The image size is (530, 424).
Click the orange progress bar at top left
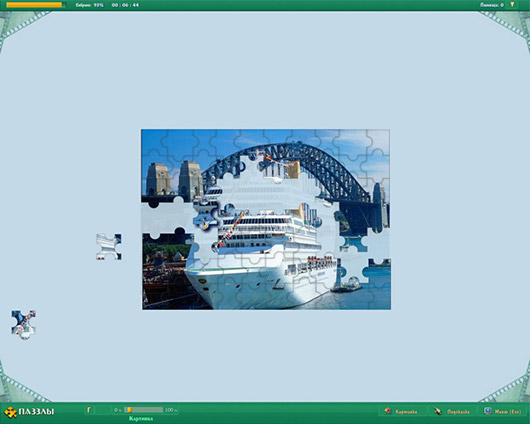[36, 5]
